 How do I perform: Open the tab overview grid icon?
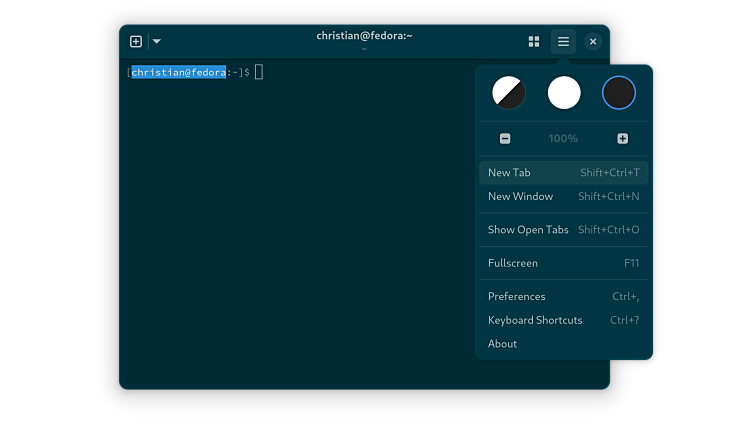(x=534, y=41)
